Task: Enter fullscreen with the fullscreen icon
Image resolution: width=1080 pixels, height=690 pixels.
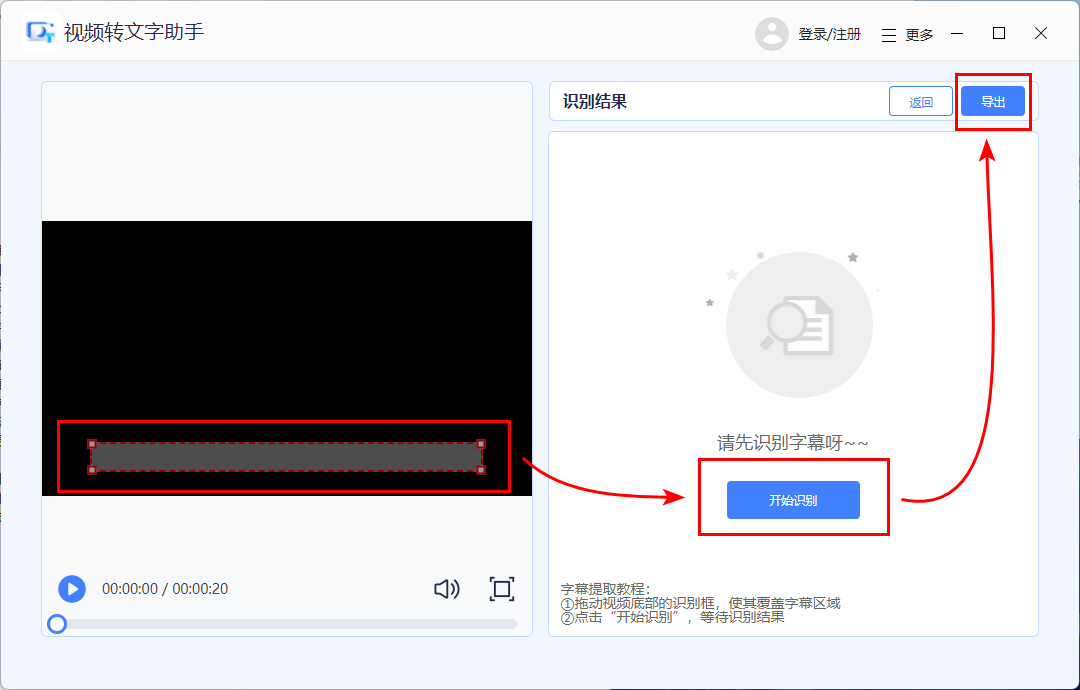Action: pyautogui.click(x=502, y=589)
